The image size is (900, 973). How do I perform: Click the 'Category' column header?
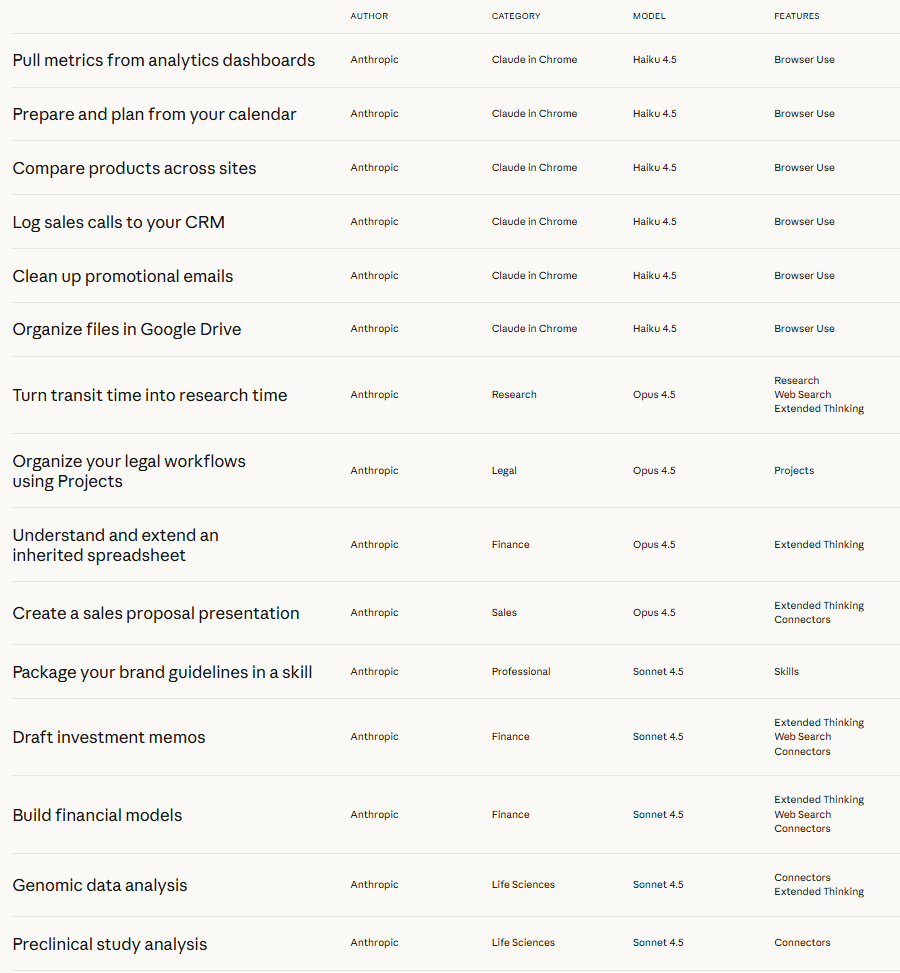[516, 16]
